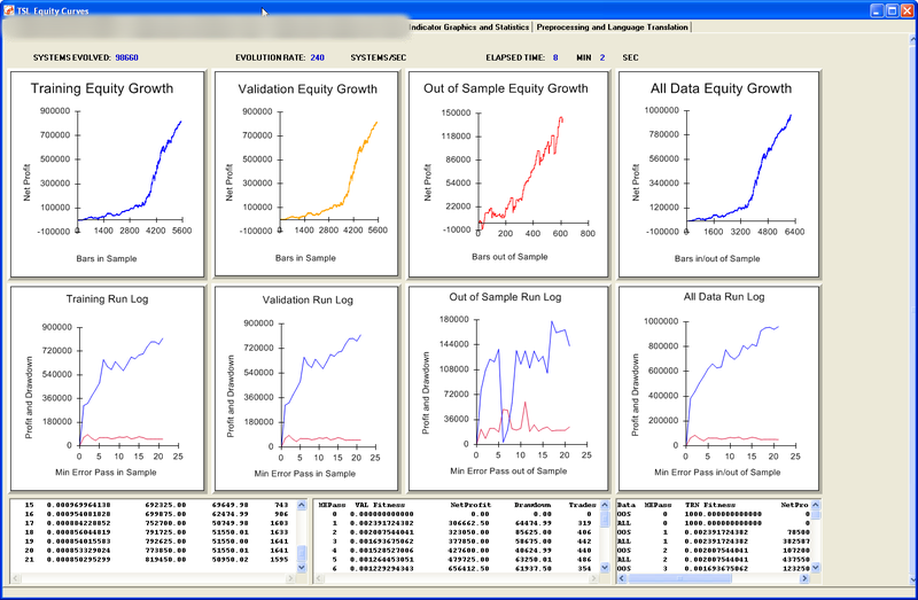Select the All Data Equity Growth chart
918x600 pixels.
[719, 173]
